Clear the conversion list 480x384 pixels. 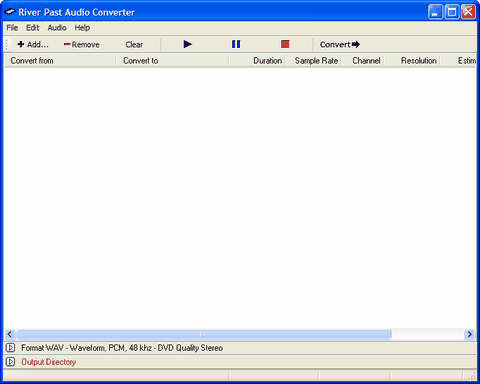click(x=134, y=44)
